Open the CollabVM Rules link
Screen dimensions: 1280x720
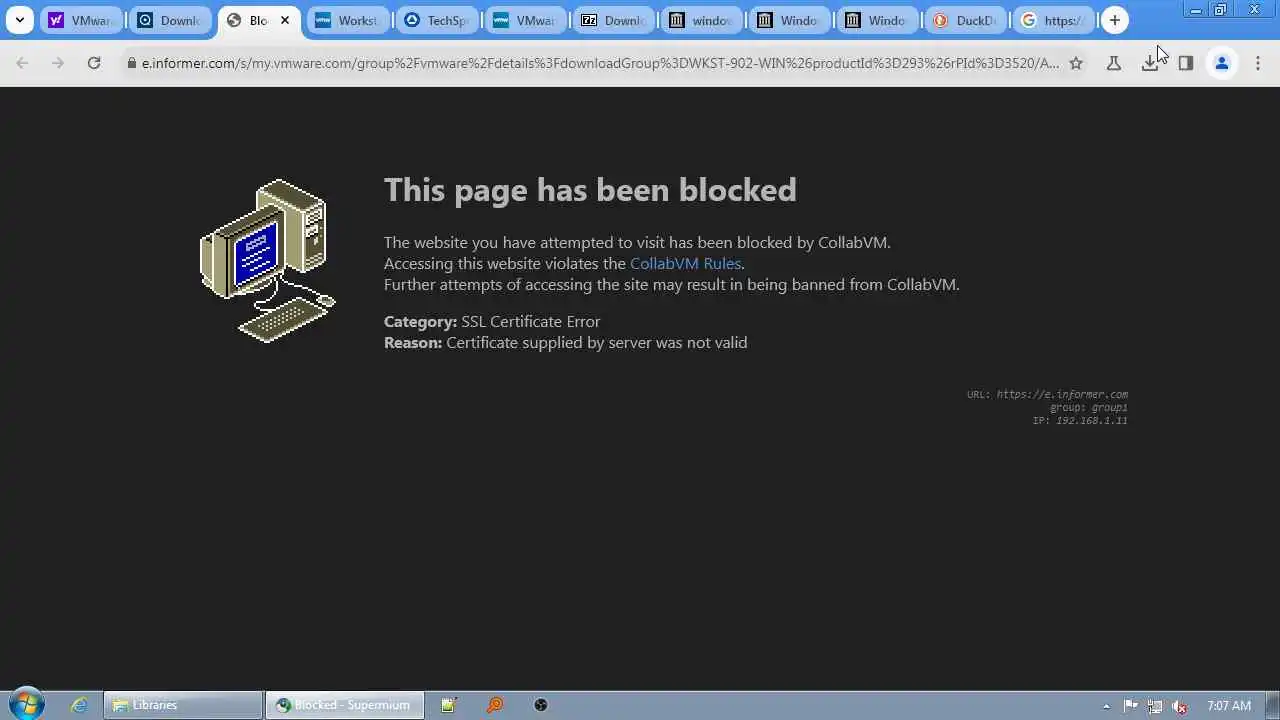click(x=685, y=263)
